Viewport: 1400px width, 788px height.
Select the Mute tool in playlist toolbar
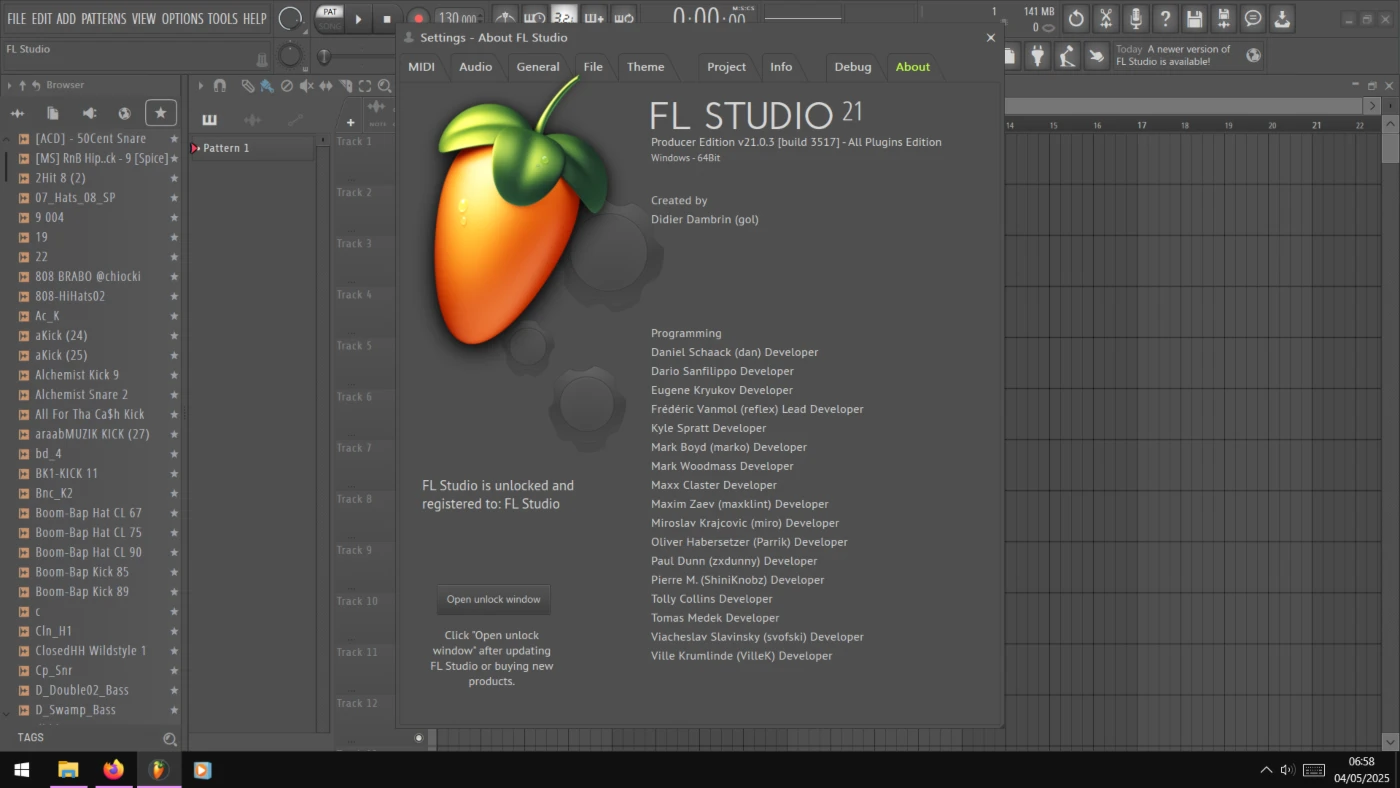click(306, 86)
